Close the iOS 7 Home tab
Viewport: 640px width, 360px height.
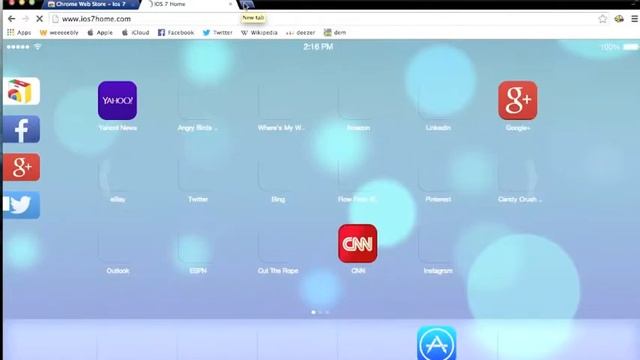[x=231, y=4]
